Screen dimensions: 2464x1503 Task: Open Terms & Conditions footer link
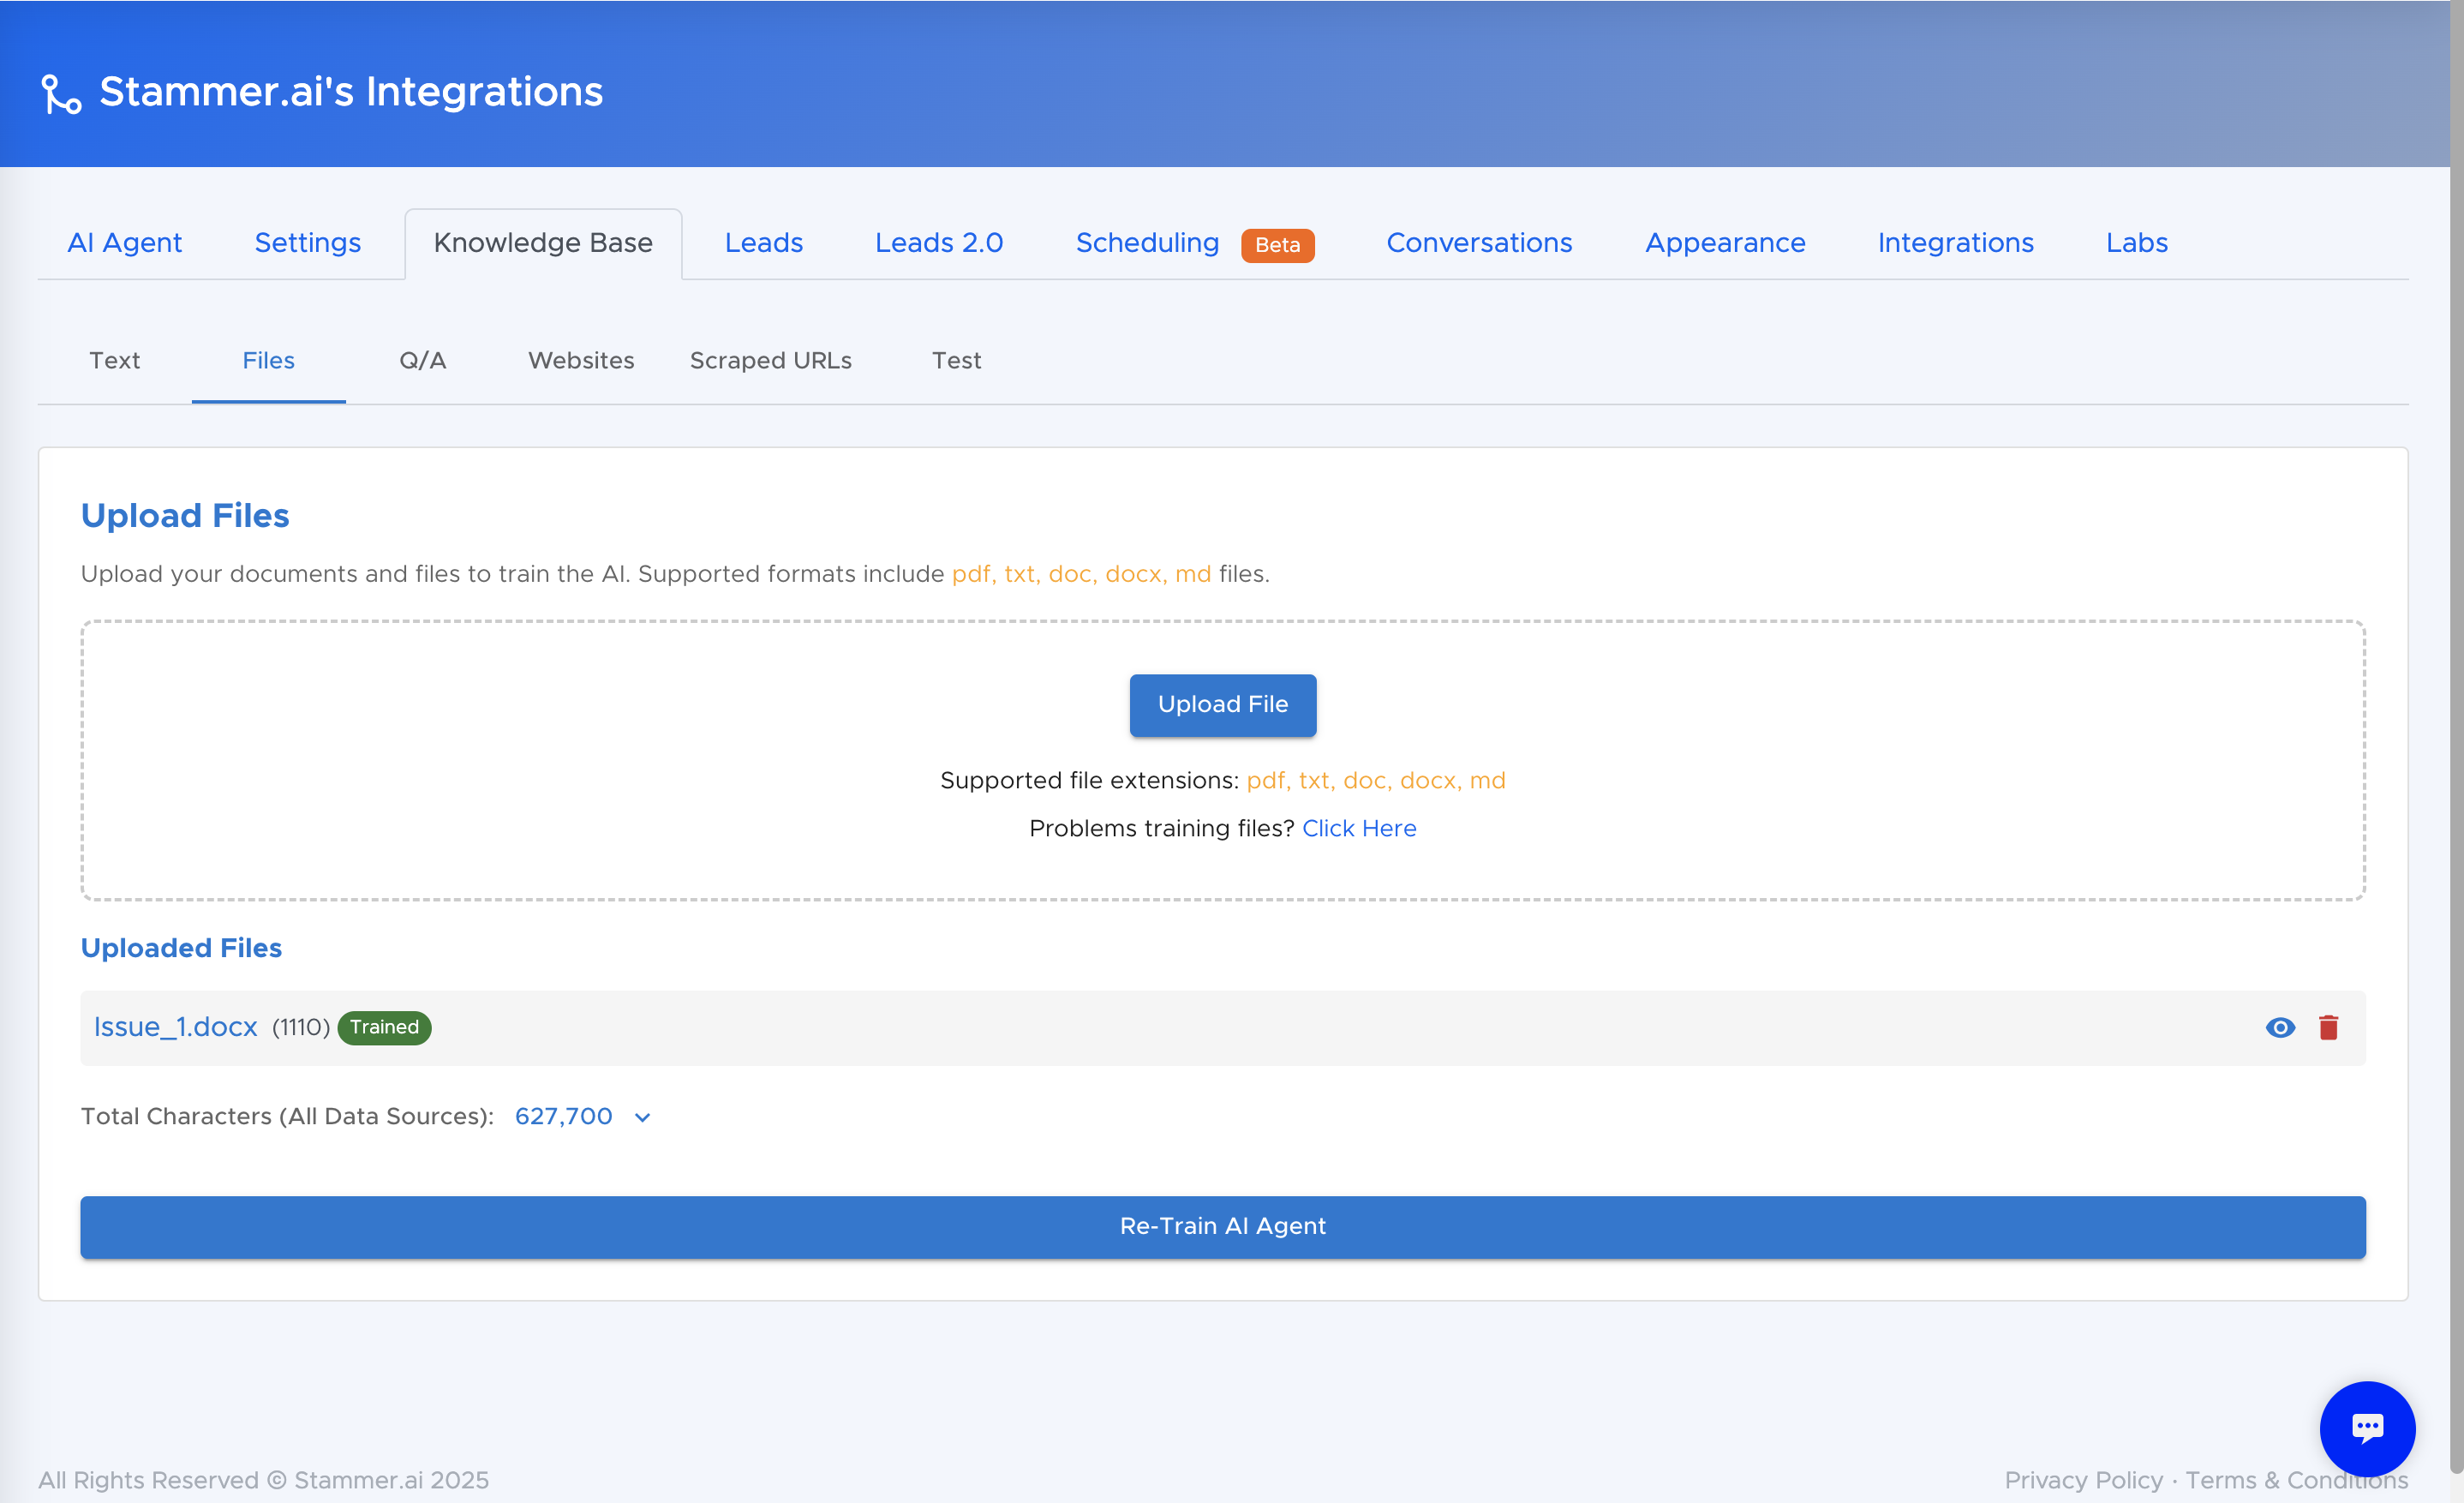(2296, 1481)
